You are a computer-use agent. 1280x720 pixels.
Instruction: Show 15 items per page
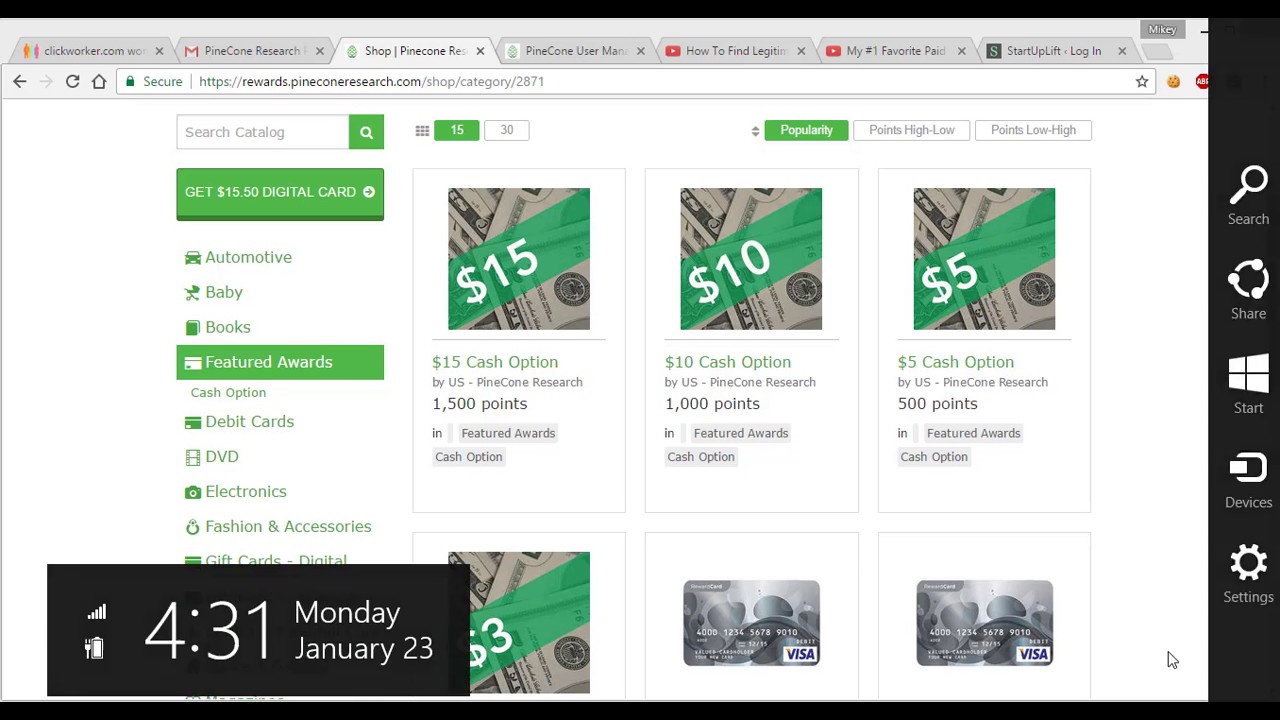pos(457,130)
